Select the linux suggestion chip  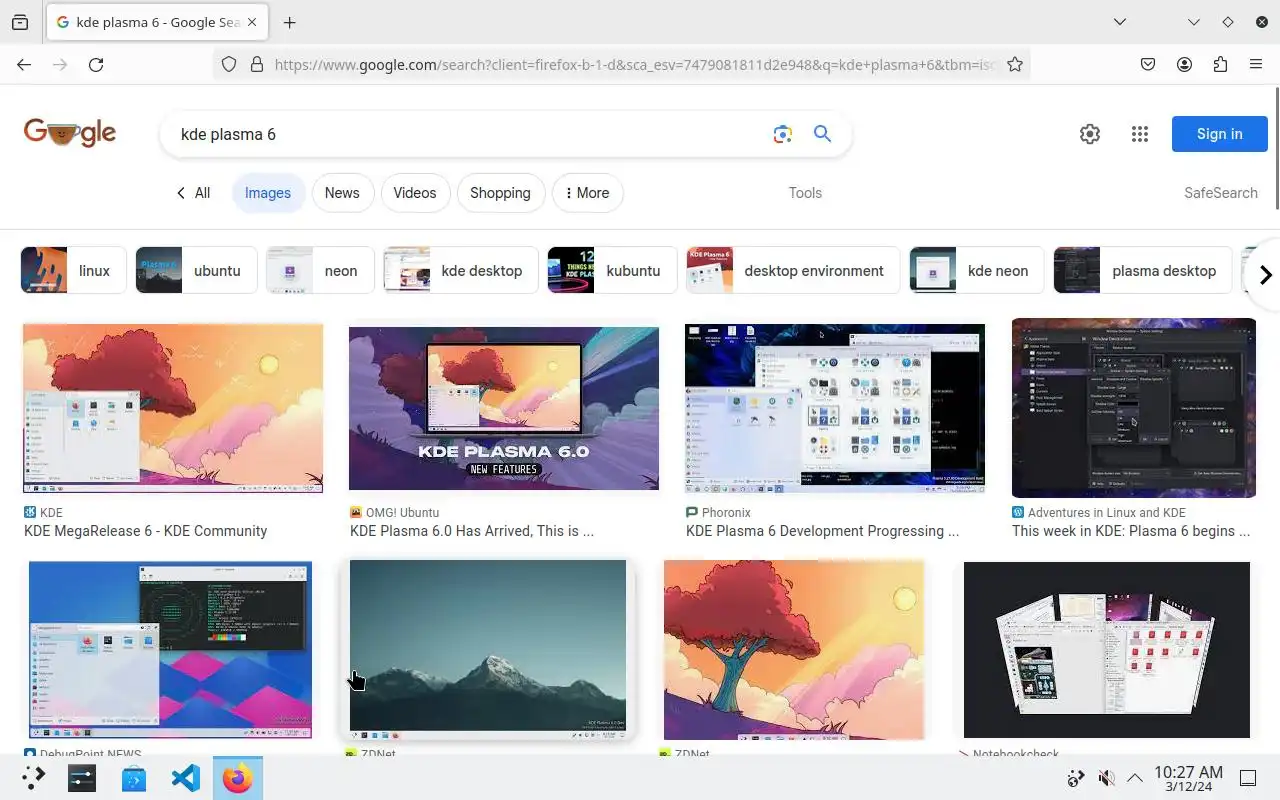point(73,270)
